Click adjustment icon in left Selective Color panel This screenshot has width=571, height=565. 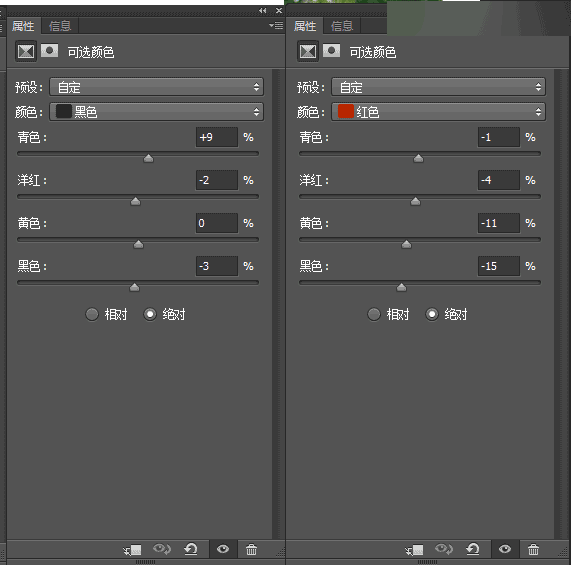click(26, 51)
